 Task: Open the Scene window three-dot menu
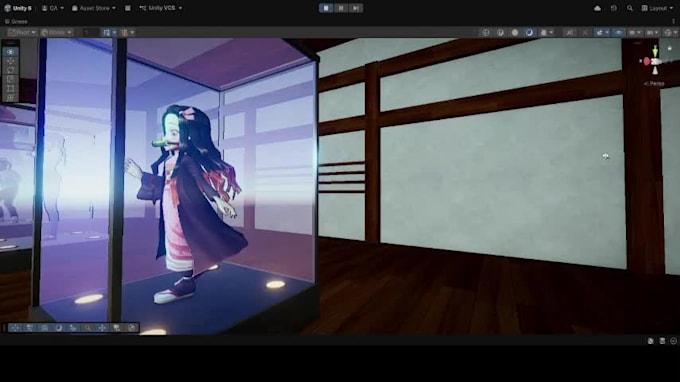click(673, 21)
